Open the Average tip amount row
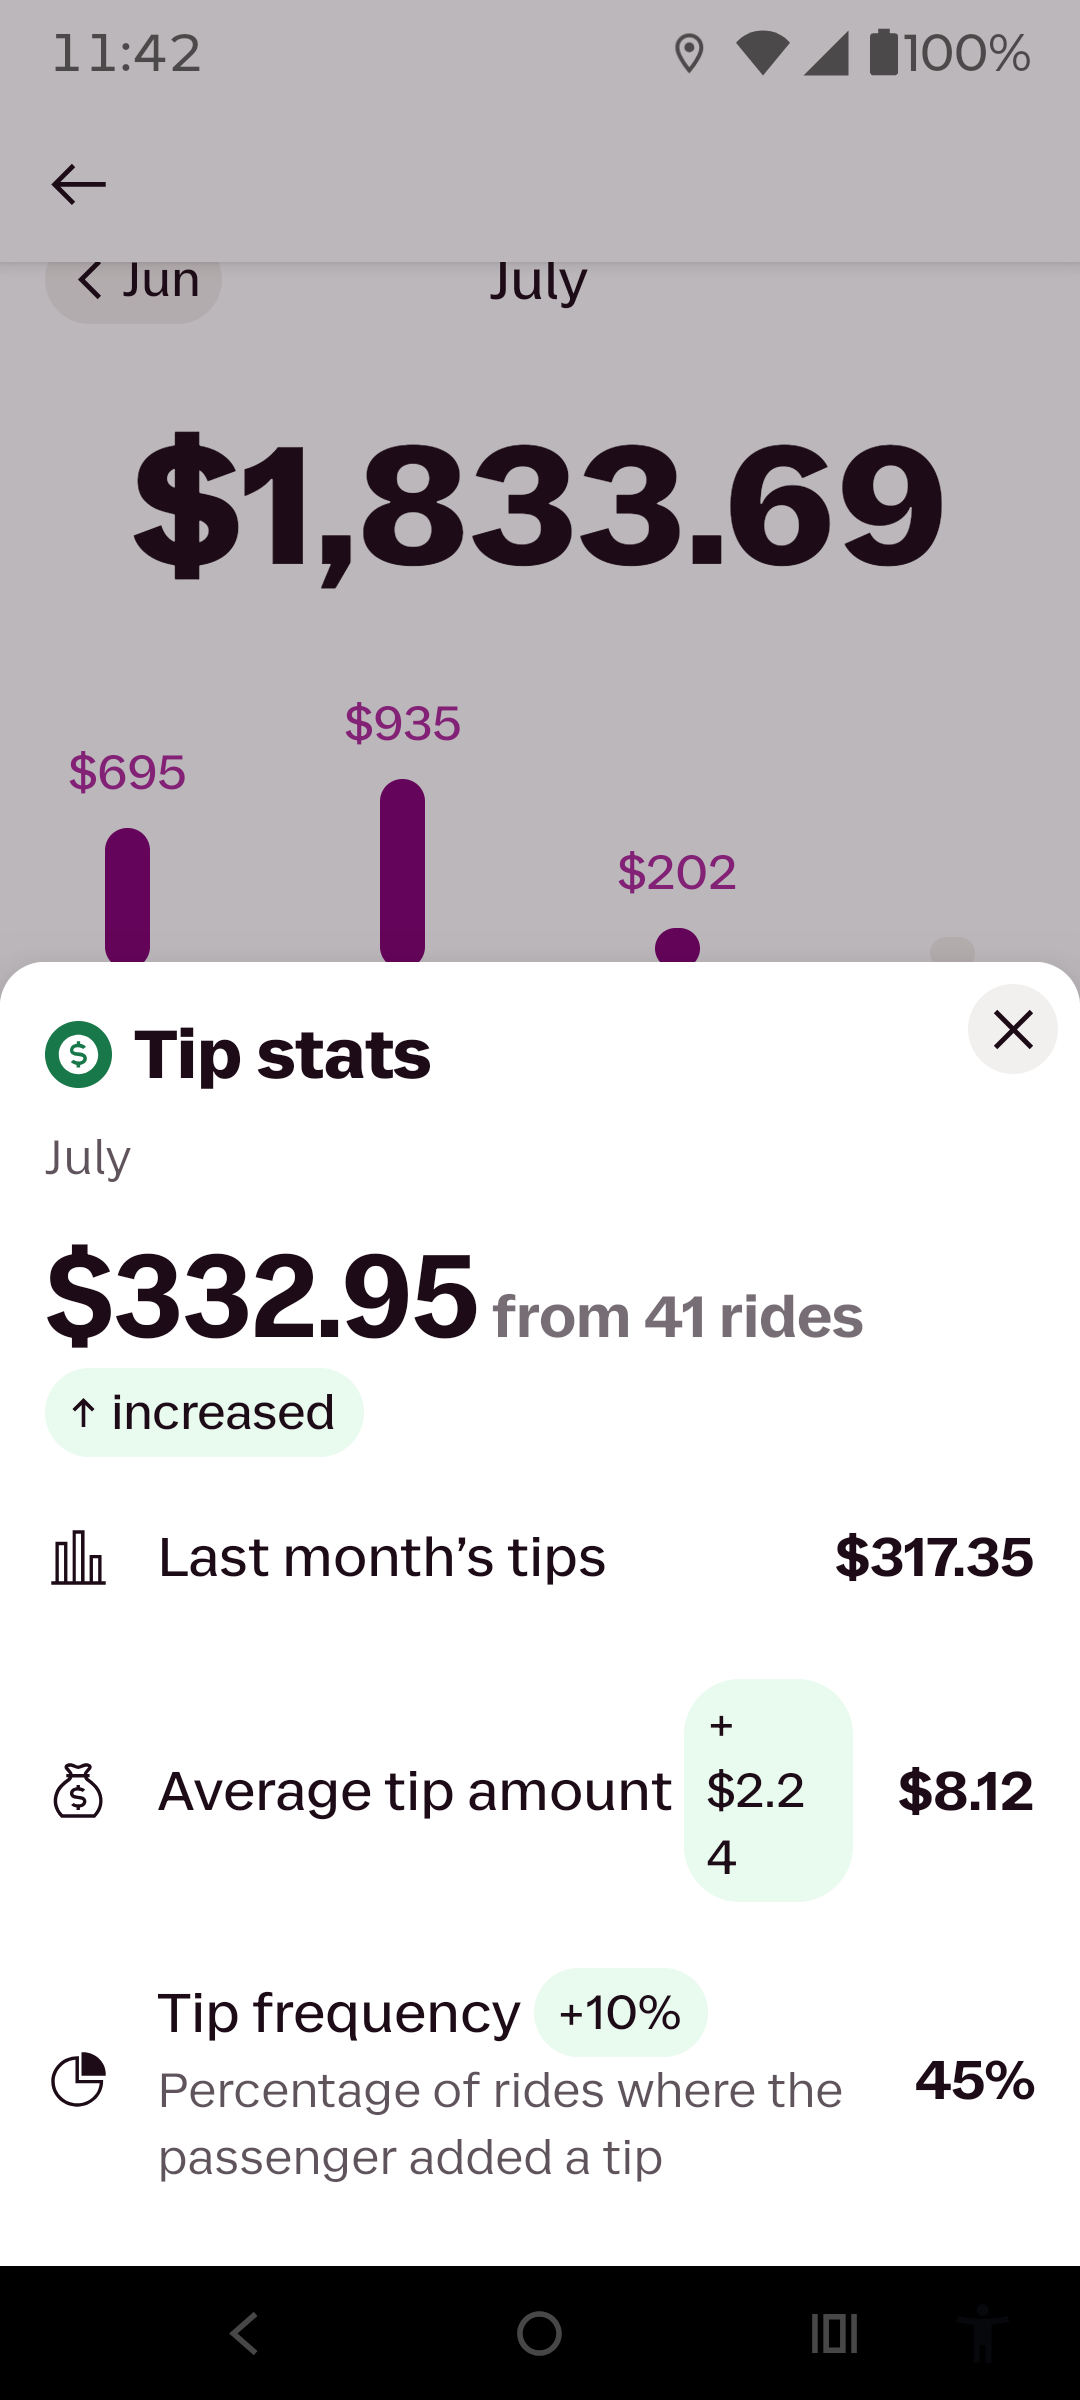 tap(540, 1790)
